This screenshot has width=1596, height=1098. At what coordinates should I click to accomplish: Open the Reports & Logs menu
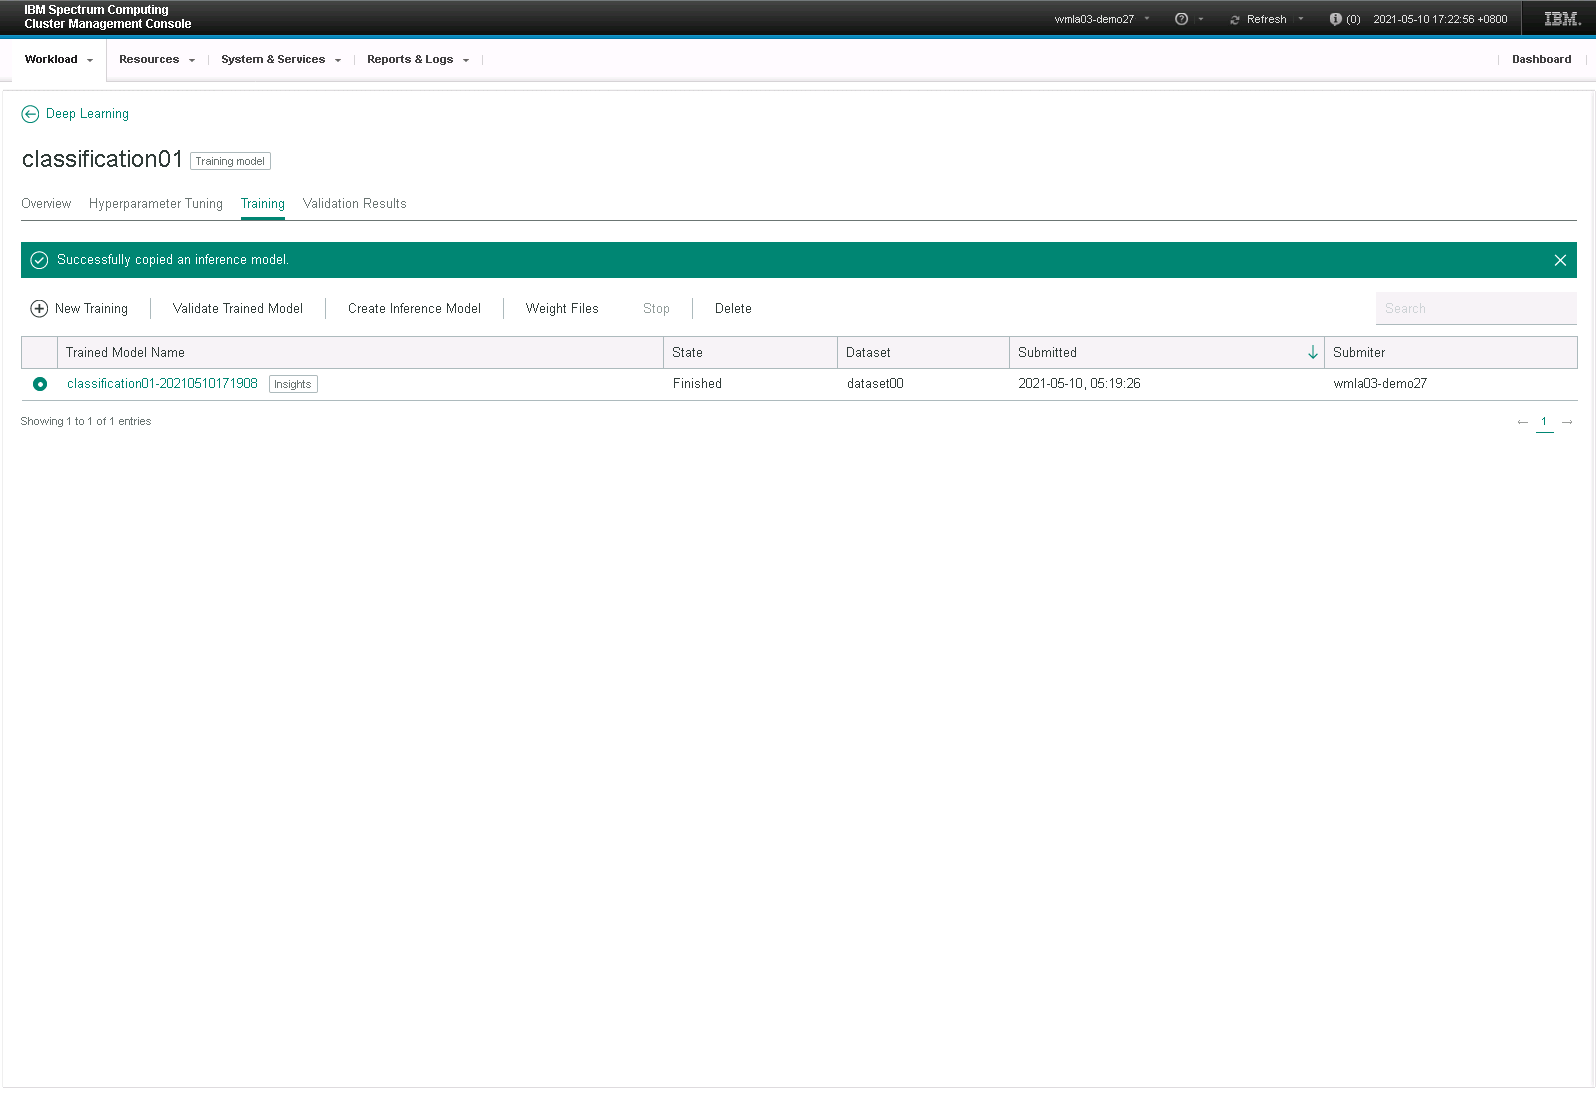(418, 60)
